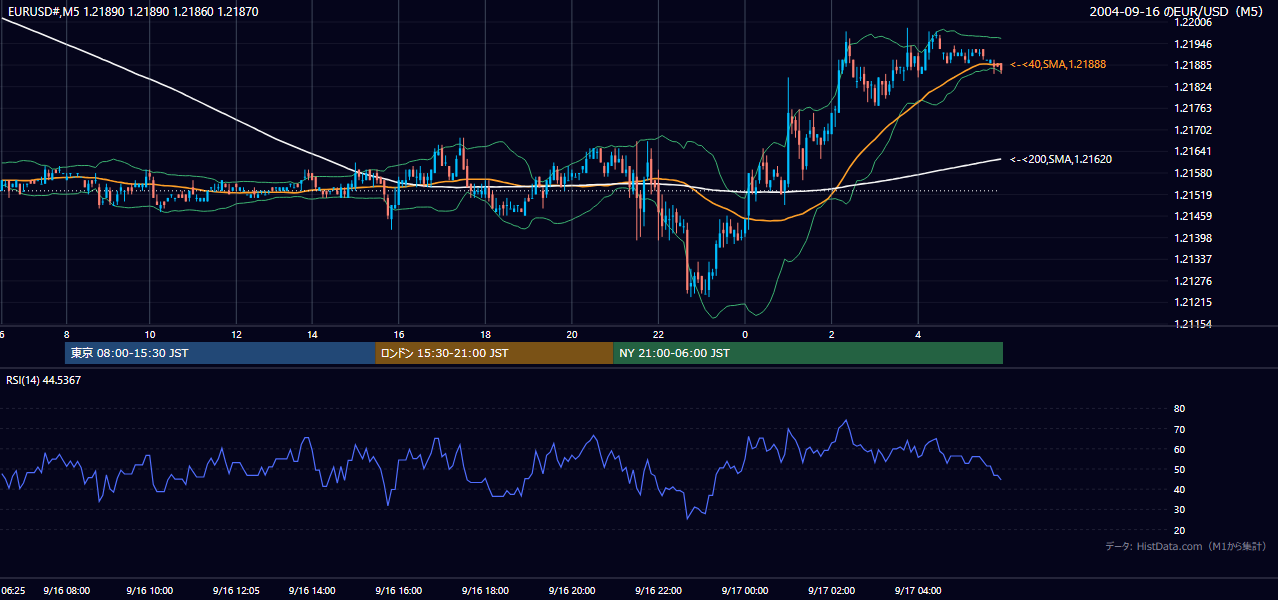The height and width of the screenshot is (600, 1278).
Task: Click hour tick 0 under the price chart
Action: click(745, 334)
